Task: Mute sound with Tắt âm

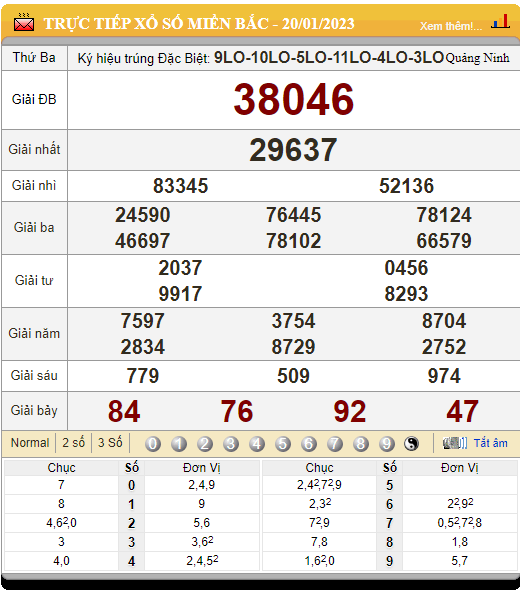Action: click(x=491, y=443)
